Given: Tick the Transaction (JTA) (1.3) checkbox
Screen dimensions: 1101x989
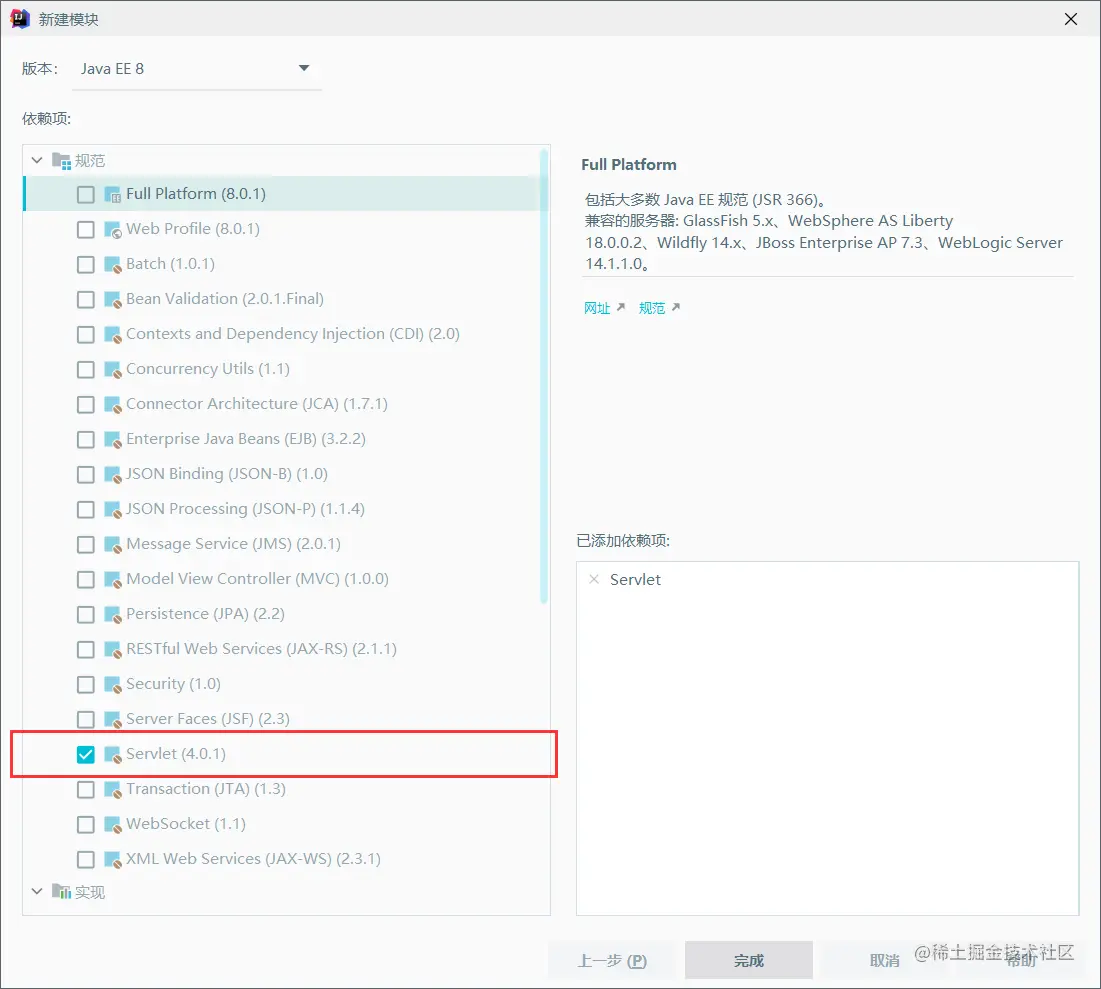Looking at the screenshot, I should point(86,790).
